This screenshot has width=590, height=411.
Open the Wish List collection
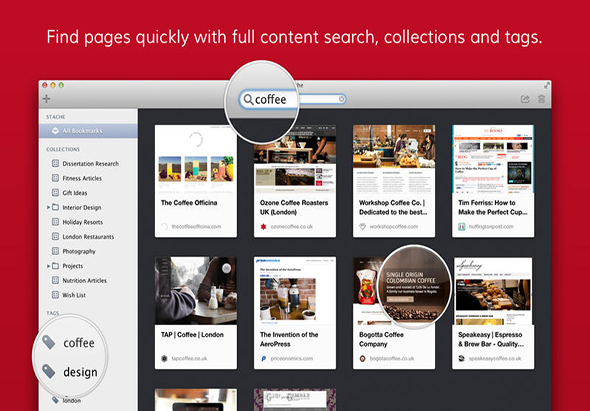click(74, 295)
